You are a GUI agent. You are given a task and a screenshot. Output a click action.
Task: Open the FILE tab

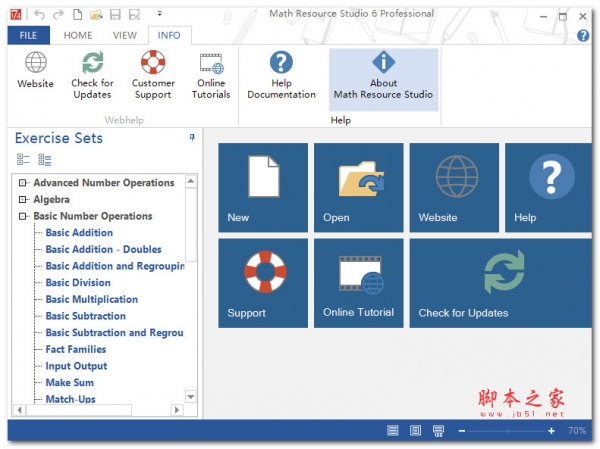coord(28,36)
